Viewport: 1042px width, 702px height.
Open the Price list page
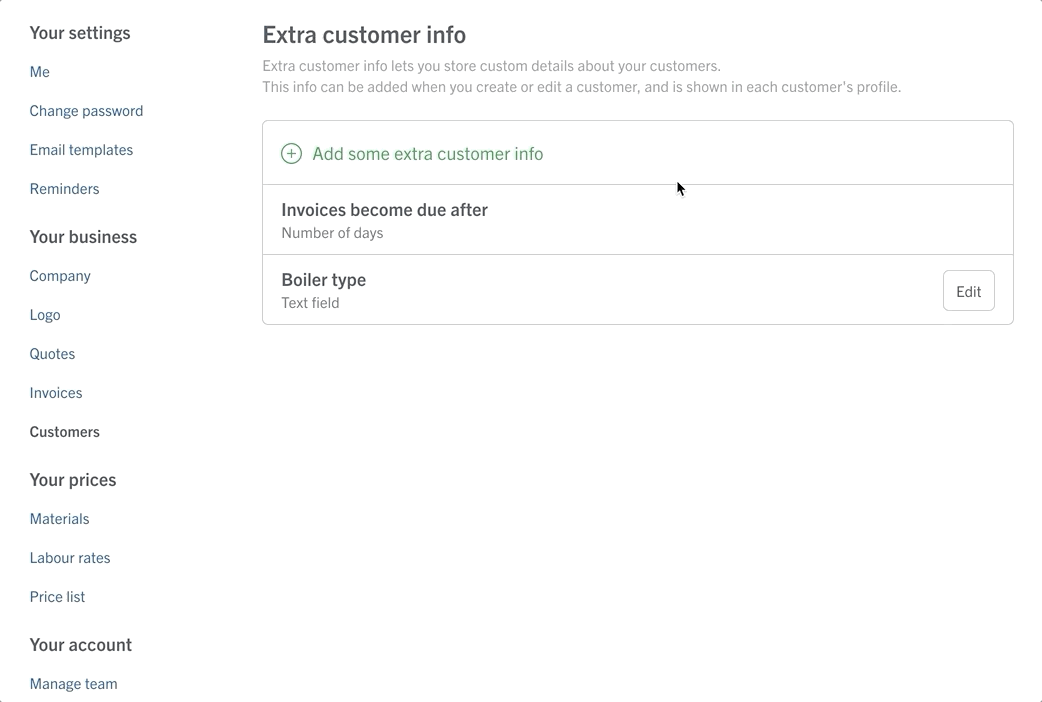(57, 597)
